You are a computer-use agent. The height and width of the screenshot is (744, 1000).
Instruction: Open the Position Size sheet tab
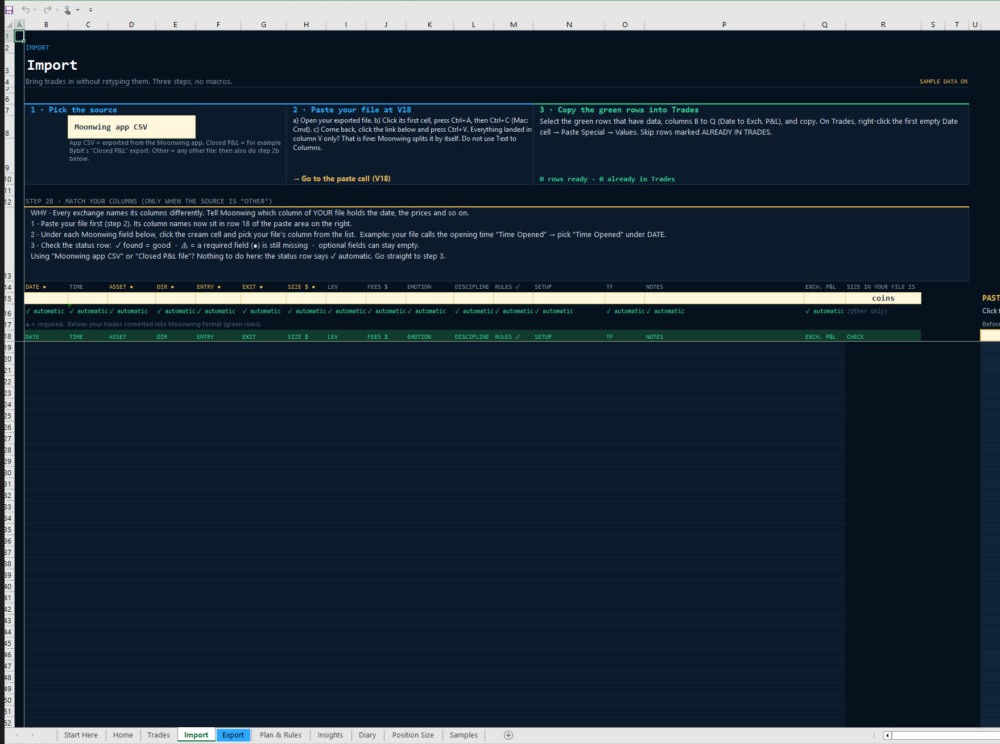413,735
